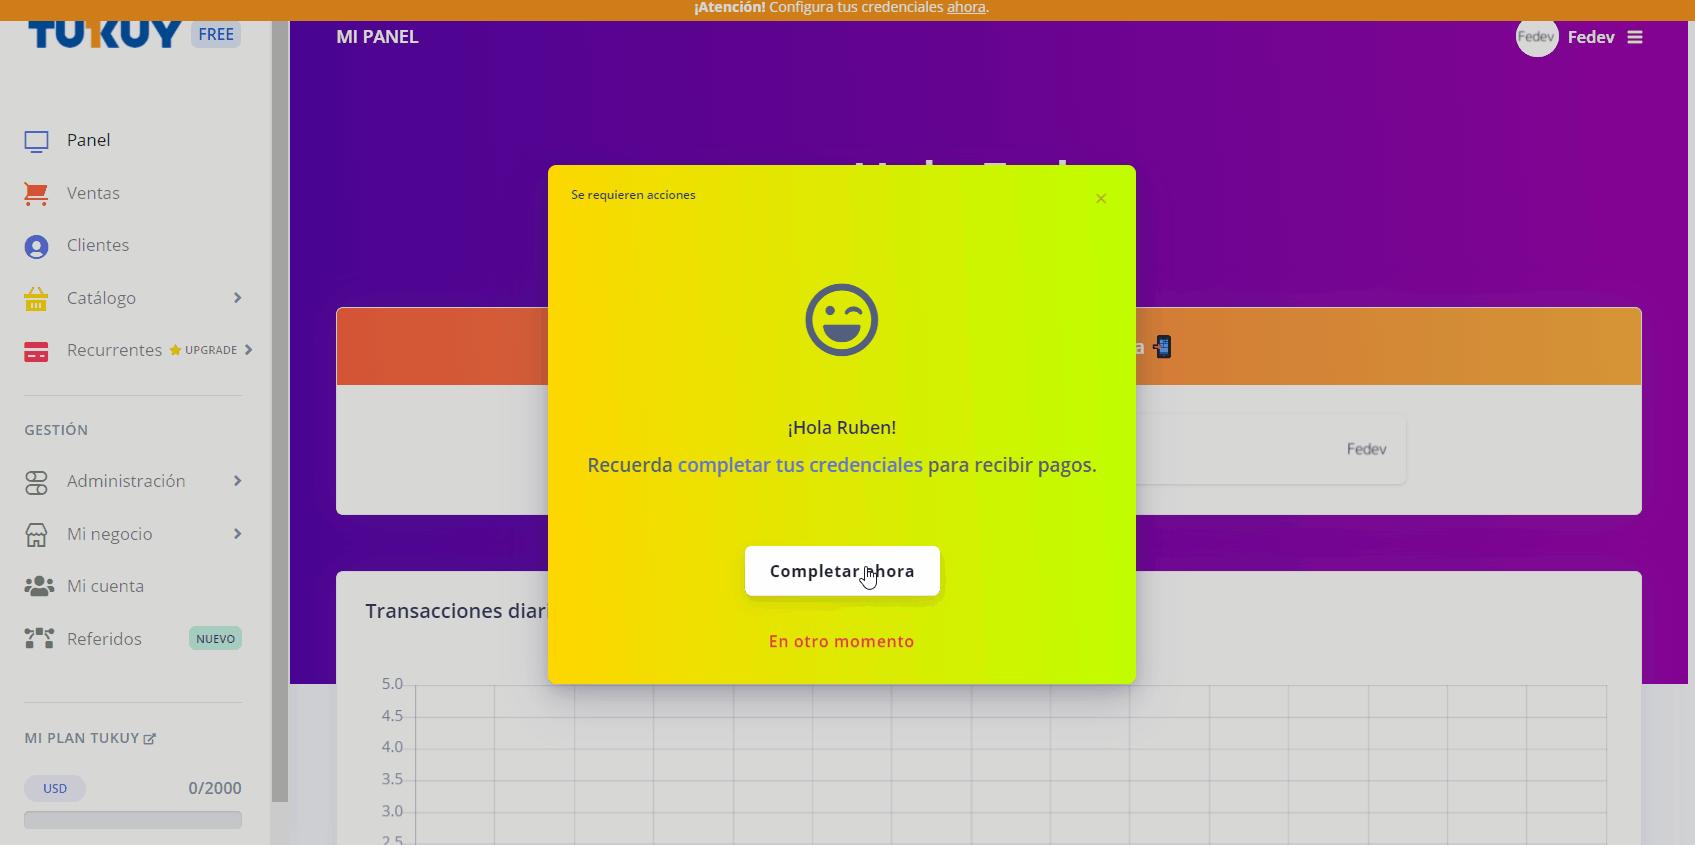The height and width of the screenshot is (845, 1695).
Task: Click the Panel monitor icon
Action: point(36,141)
